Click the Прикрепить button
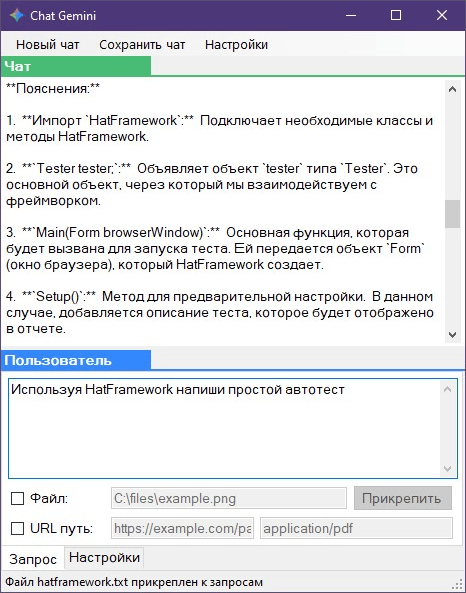The width and height of the screenshot is (466, 593). click(x=403, y=498)
